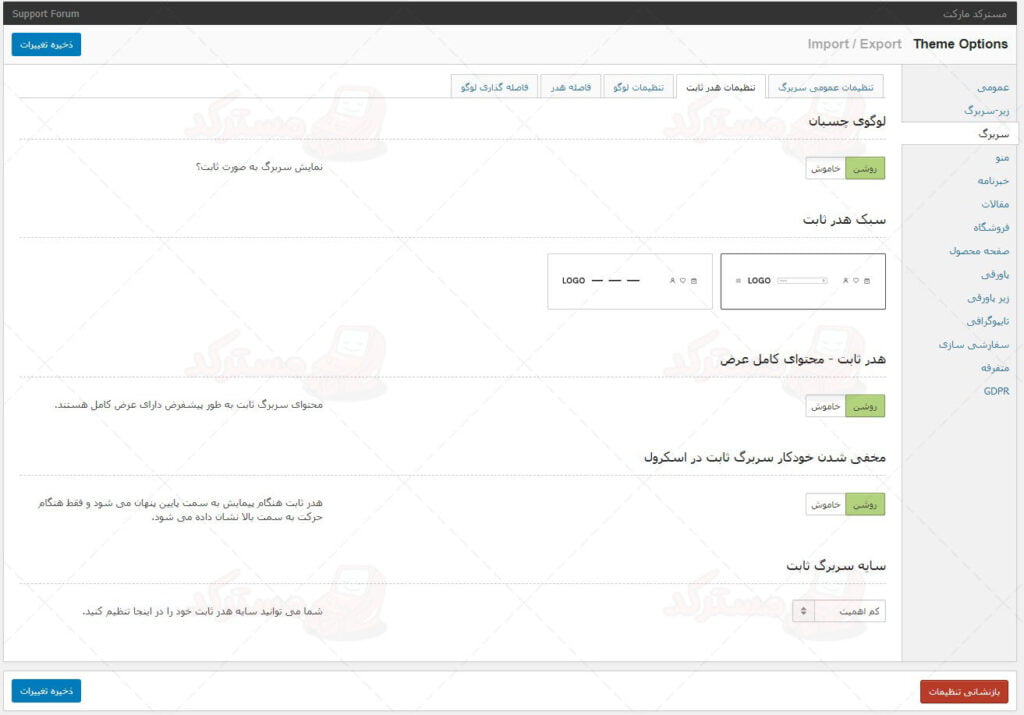Image resolution: width=1024 pixels, height=715 pixels.
Task: Open the تنظیمات لوگو tab
Action: [639, 87]
